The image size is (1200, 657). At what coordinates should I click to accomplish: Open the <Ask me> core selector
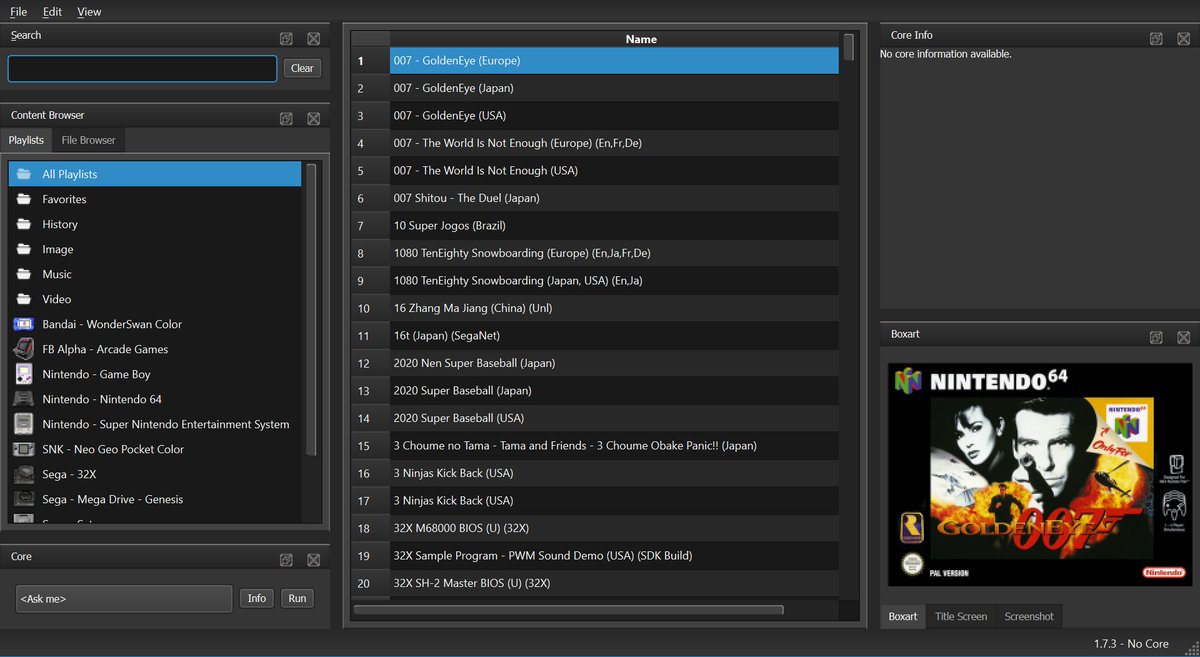point(124,599)
